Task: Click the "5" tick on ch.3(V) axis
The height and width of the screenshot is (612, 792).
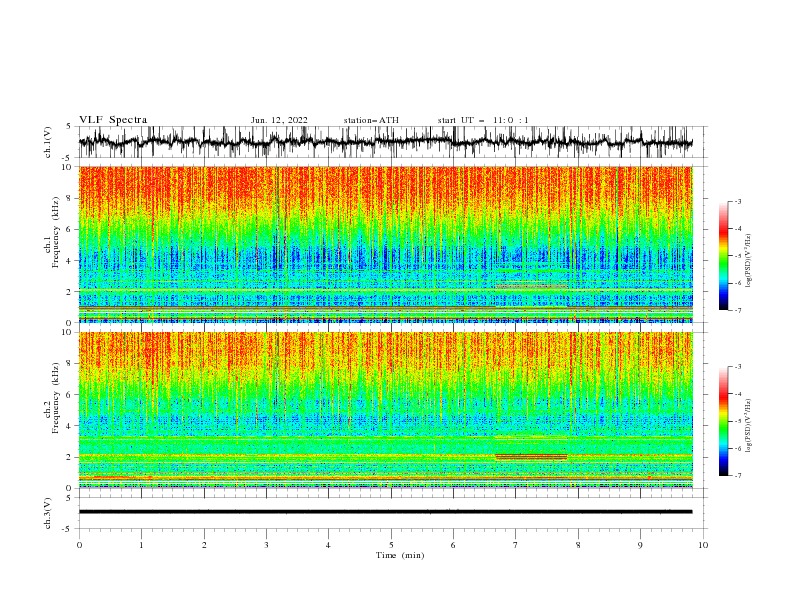Action: (x=69, y=498)
